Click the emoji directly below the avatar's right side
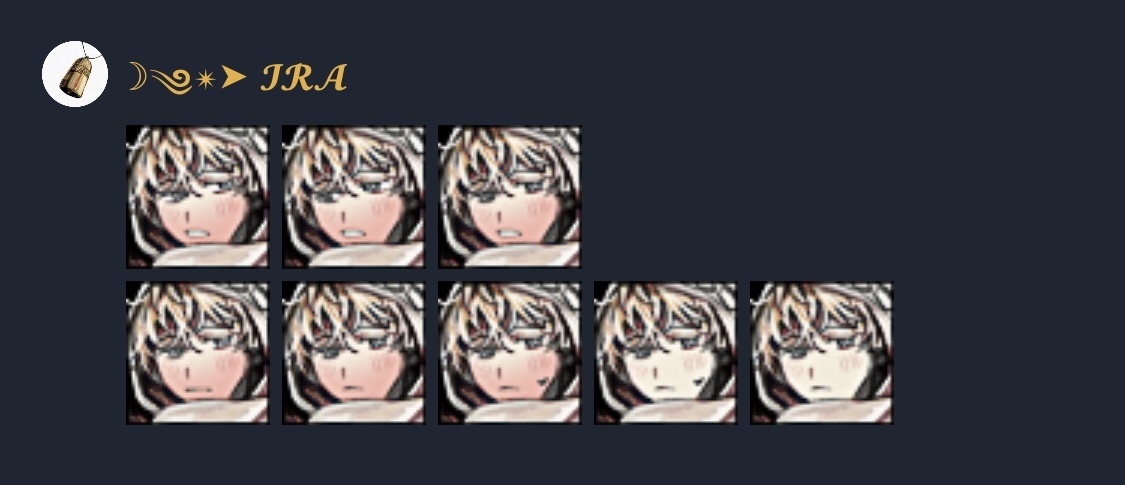This screenshot has height=485, width=1125. point(197,197)
